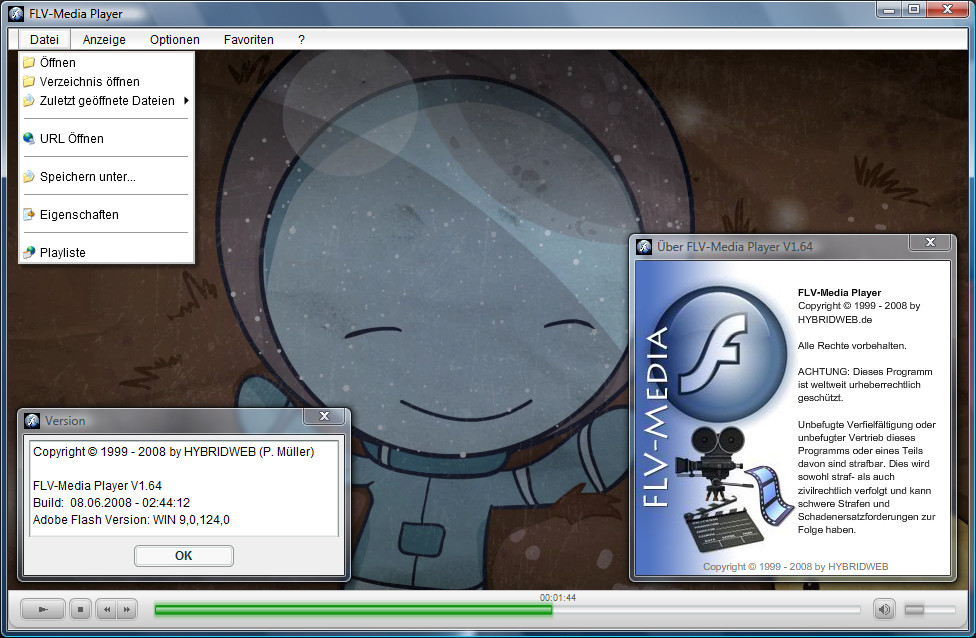
Task: Click the folder icon beside Öffnen
Action: 29,63
